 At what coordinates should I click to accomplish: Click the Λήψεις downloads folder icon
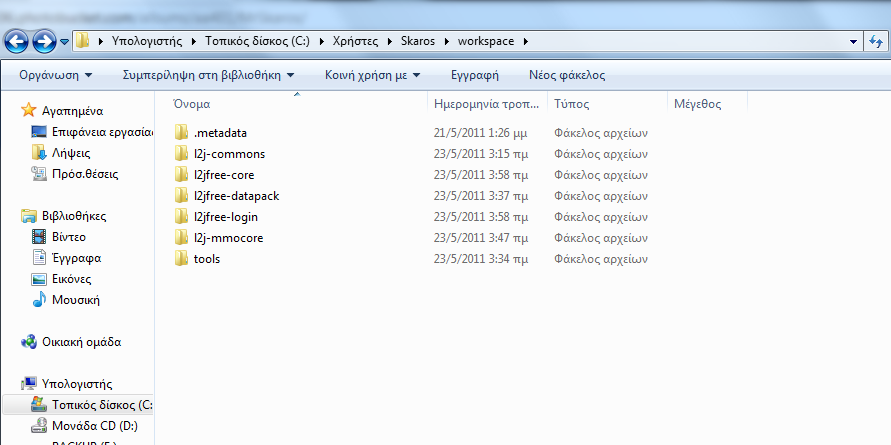pos(39,152)
